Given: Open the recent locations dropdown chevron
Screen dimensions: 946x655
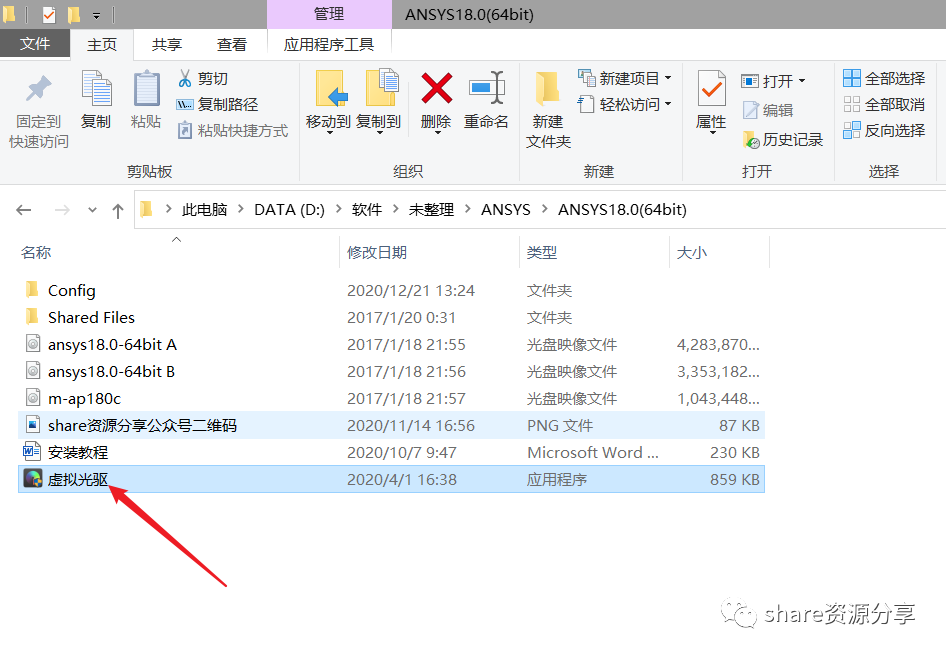Looking at the screenshot, I should [92, 210].
